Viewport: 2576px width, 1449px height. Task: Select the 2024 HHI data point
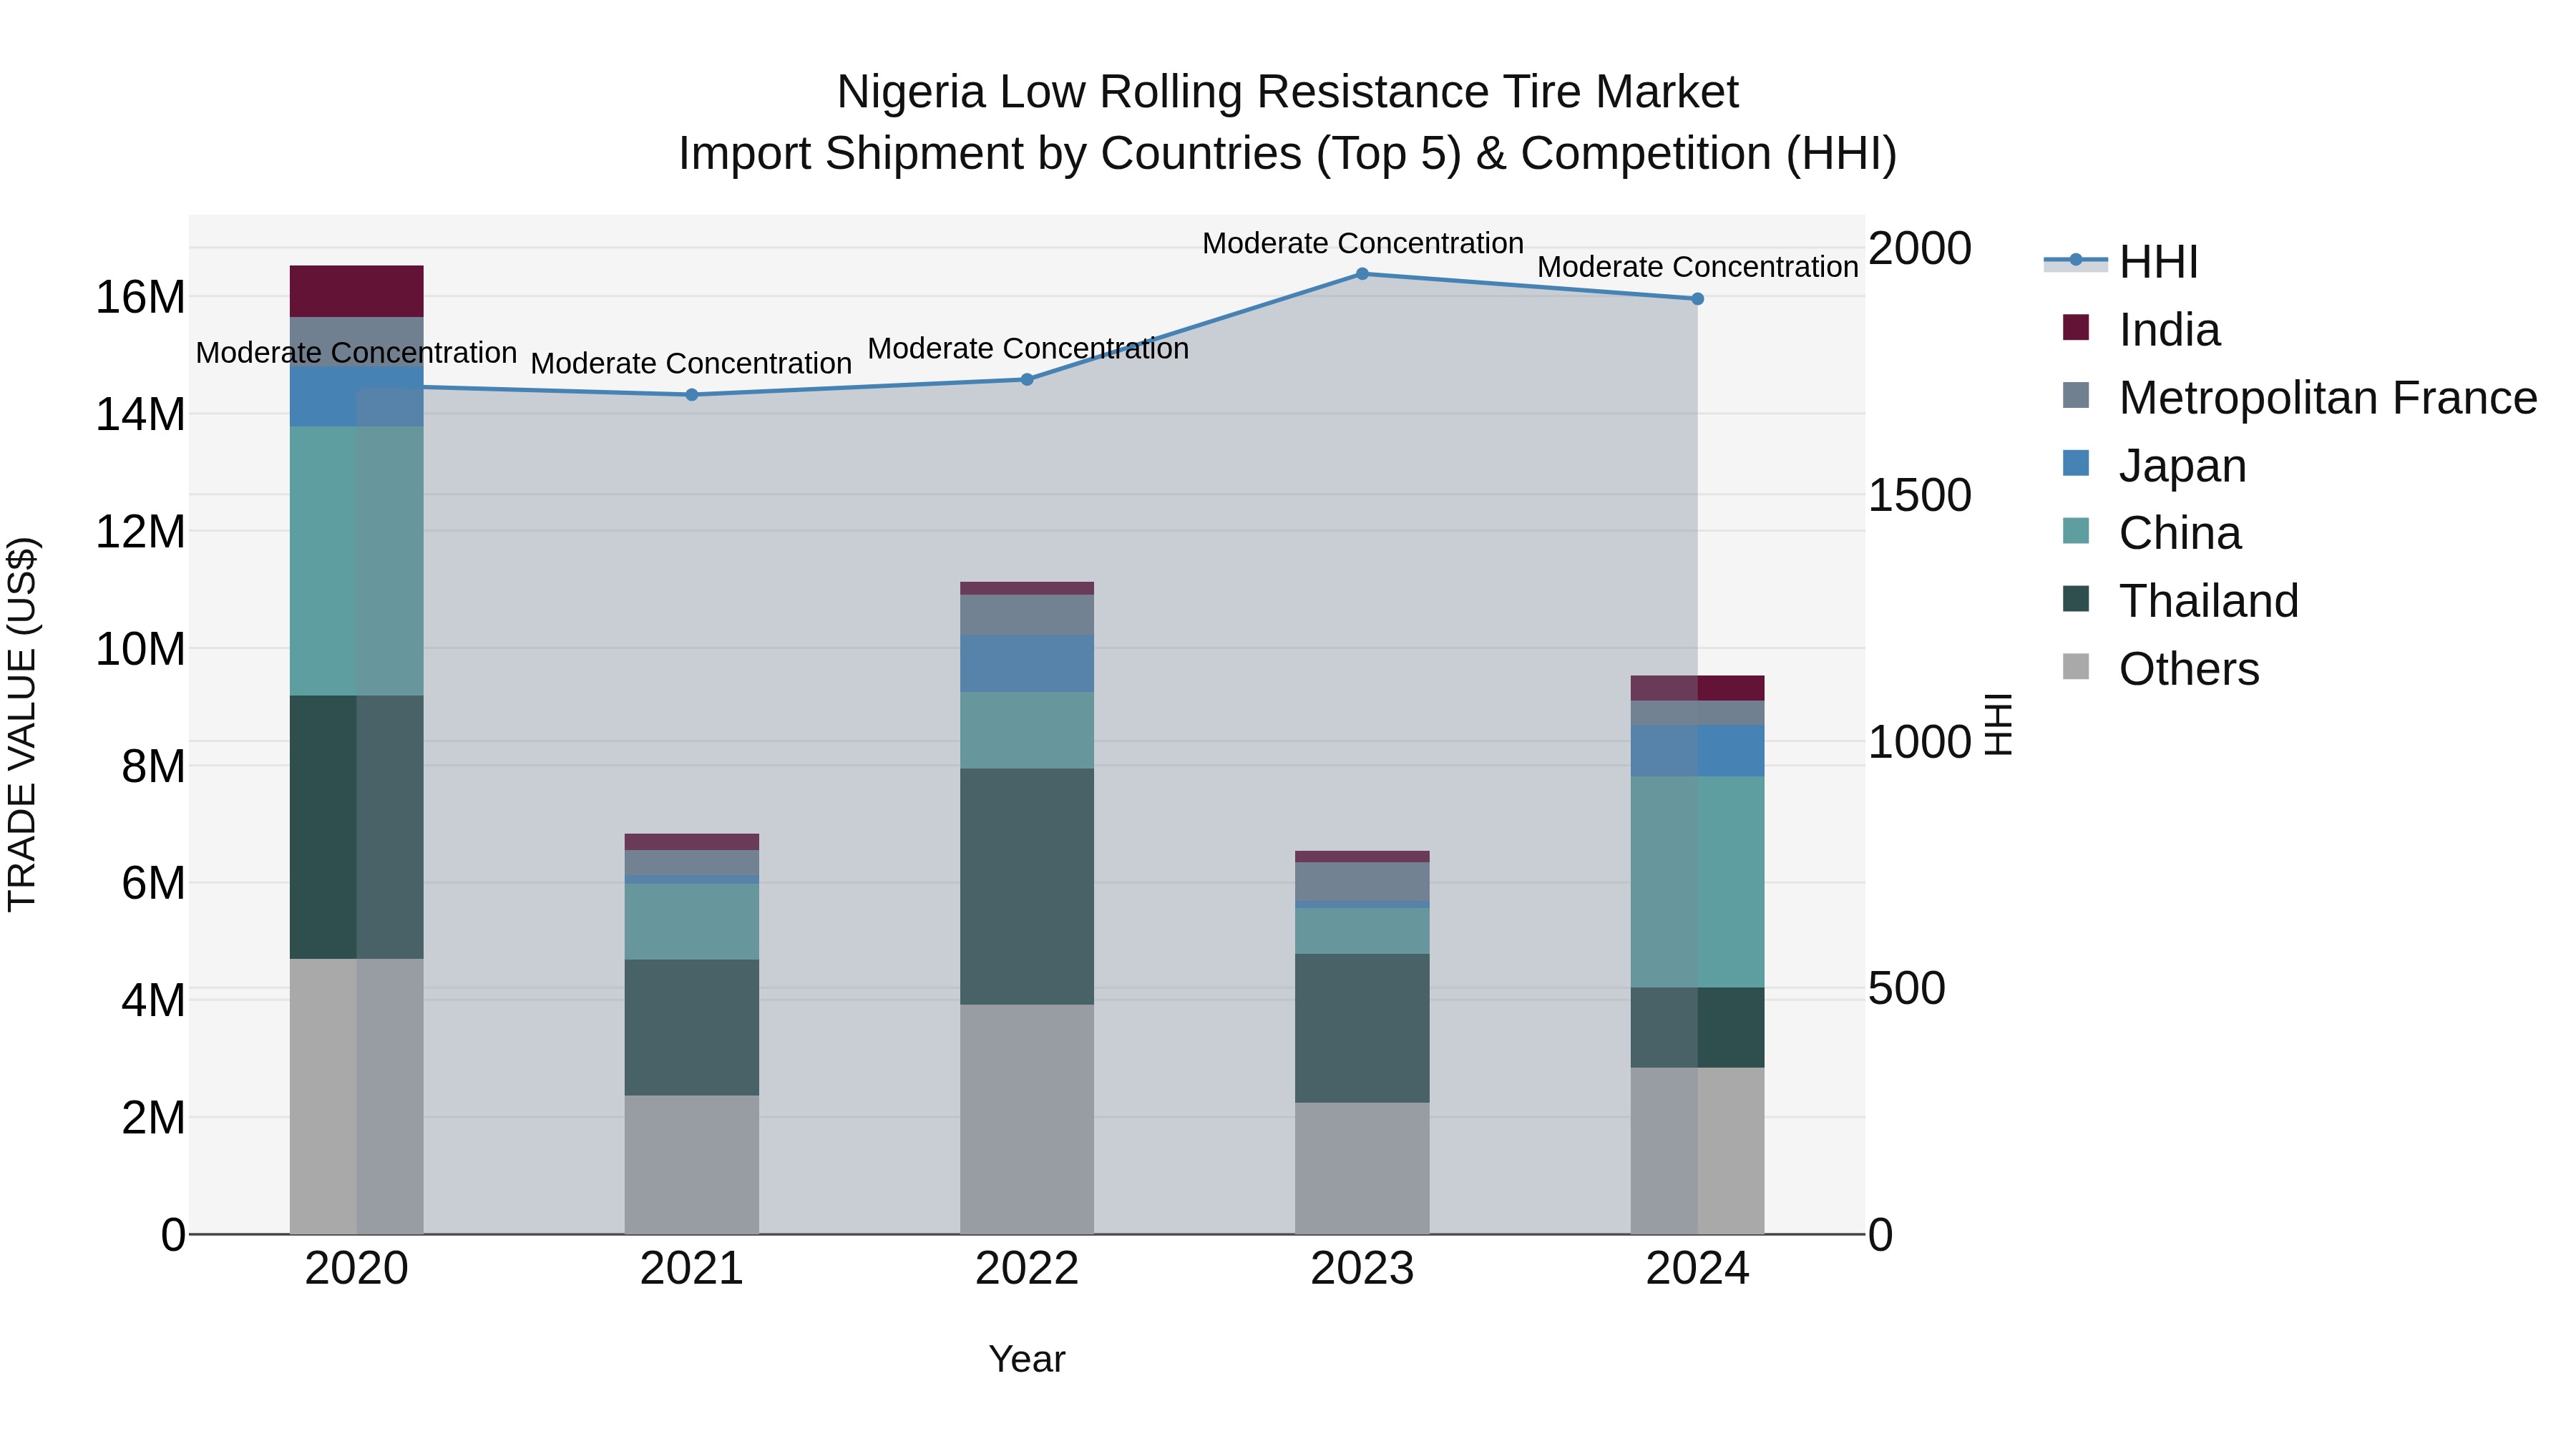tap(1697, 299)
